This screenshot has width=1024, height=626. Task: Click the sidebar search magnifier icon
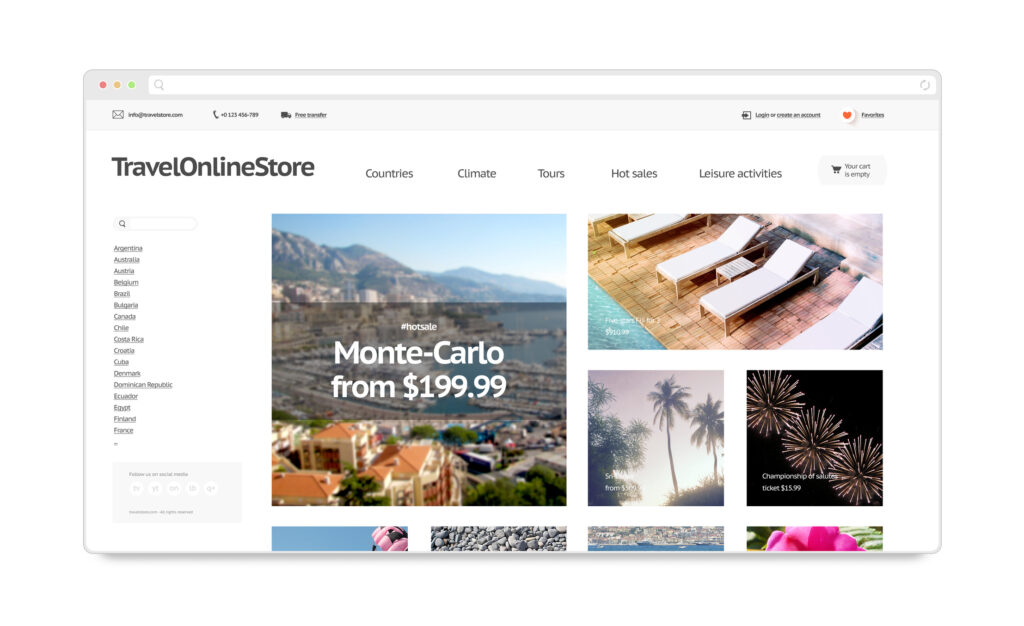coord(123,224)
